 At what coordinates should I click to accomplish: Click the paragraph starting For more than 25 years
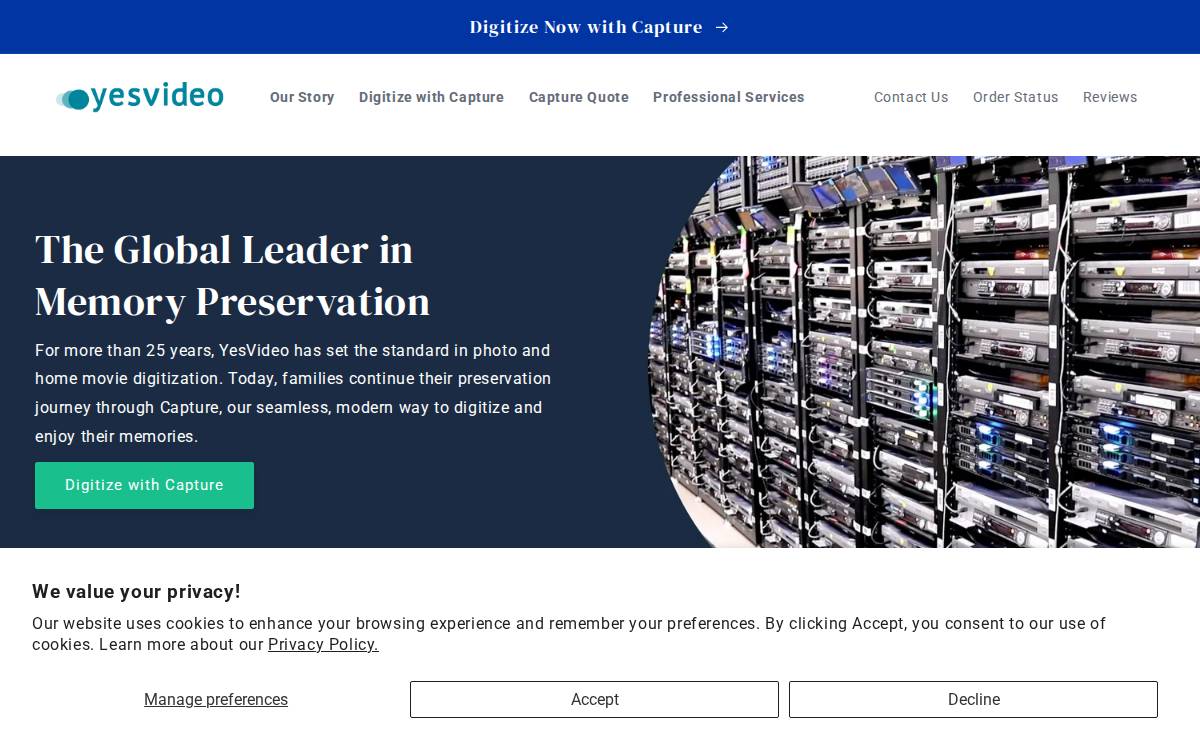(x=293, y=394)
